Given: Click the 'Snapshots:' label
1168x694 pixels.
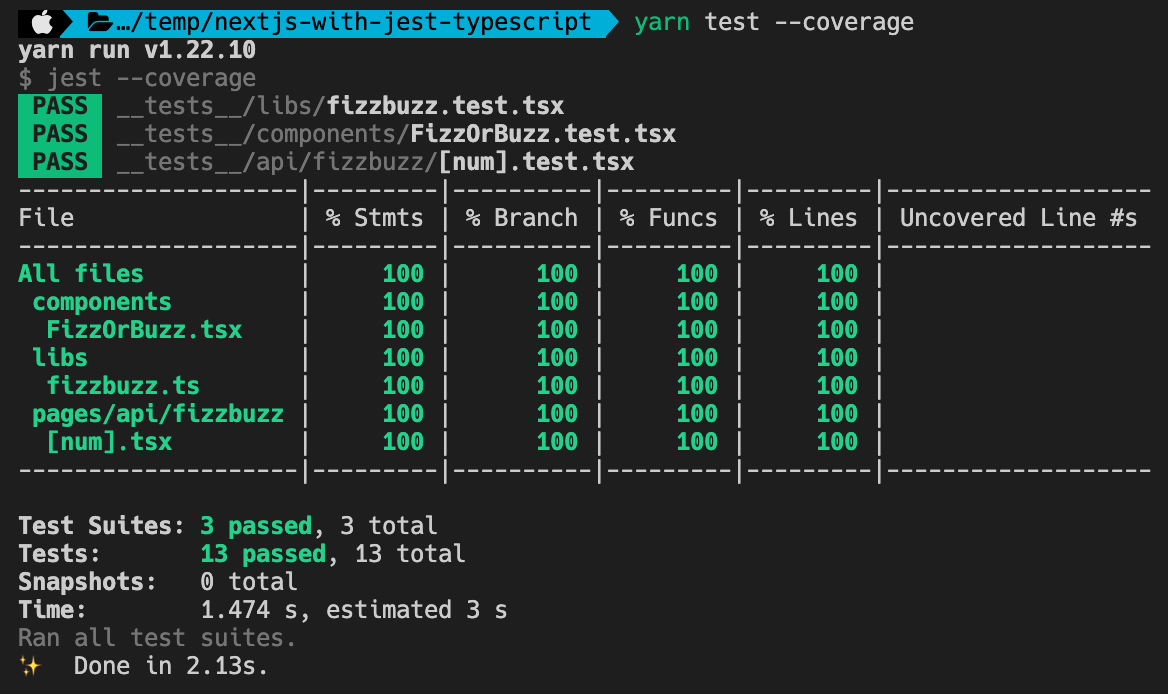Looking at the screenshot, I should tap(87, 582).
